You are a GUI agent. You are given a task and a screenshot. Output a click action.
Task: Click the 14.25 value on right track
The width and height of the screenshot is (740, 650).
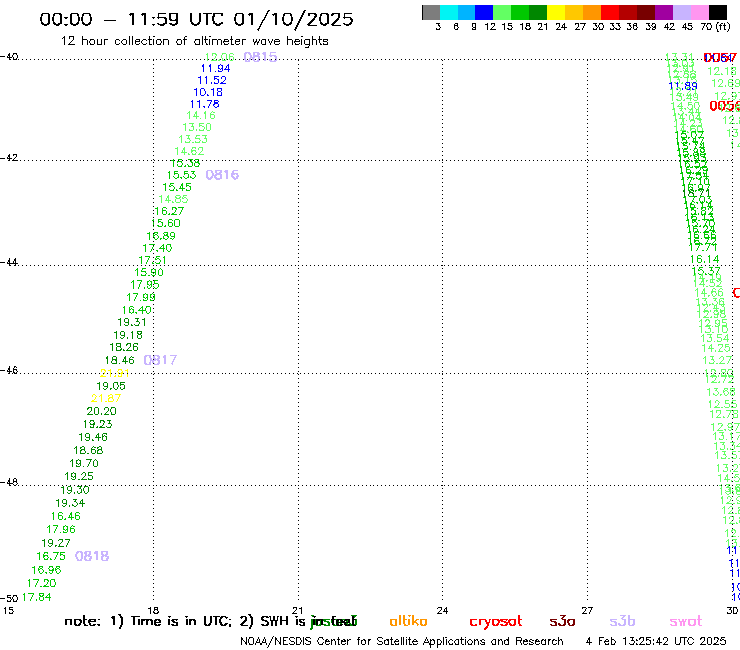716,348
